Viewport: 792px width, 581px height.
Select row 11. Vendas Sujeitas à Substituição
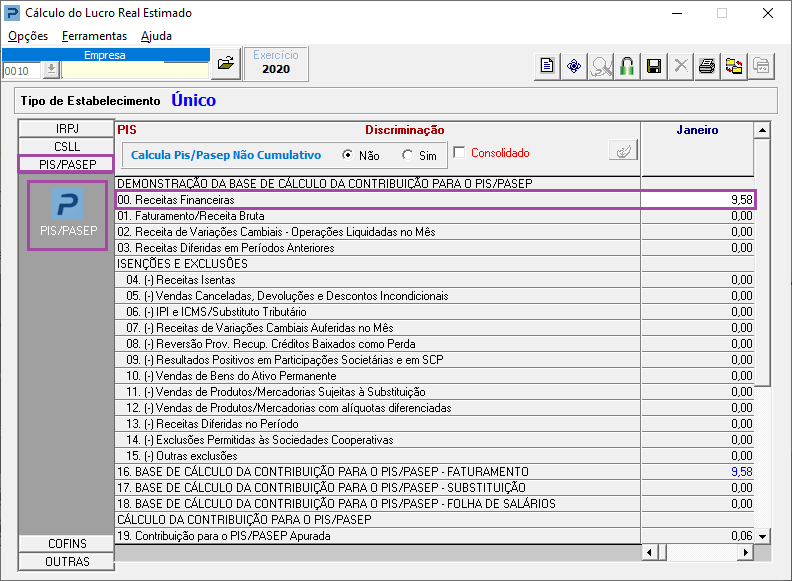(x=378, y=392)
